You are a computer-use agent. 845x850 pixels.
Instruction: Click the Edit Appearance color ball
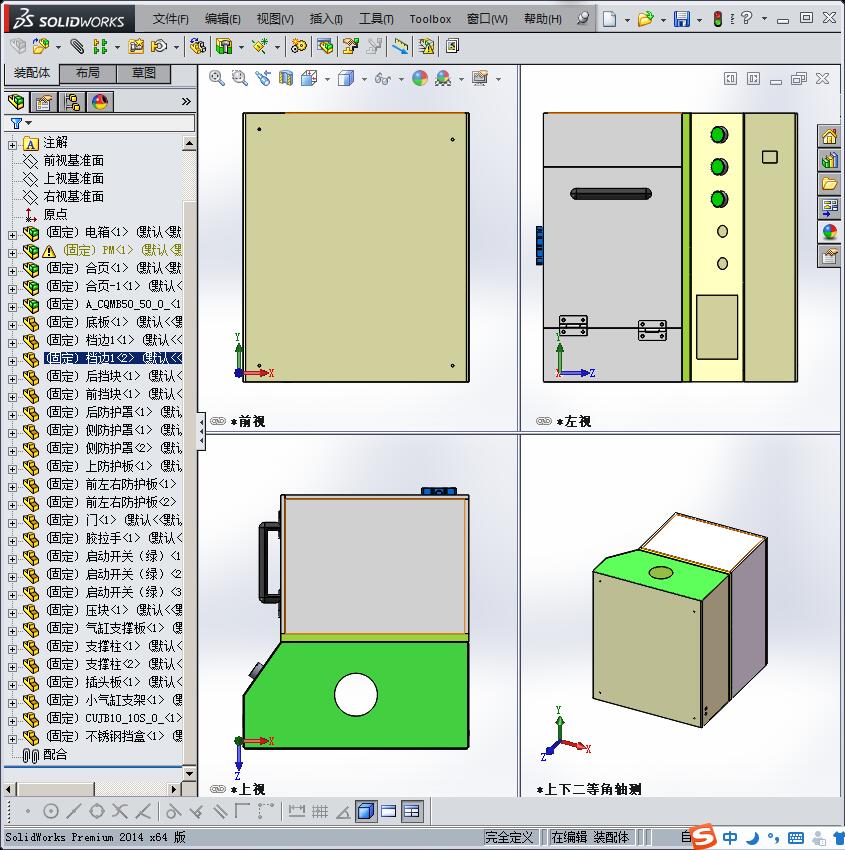(x=420, y=78)
